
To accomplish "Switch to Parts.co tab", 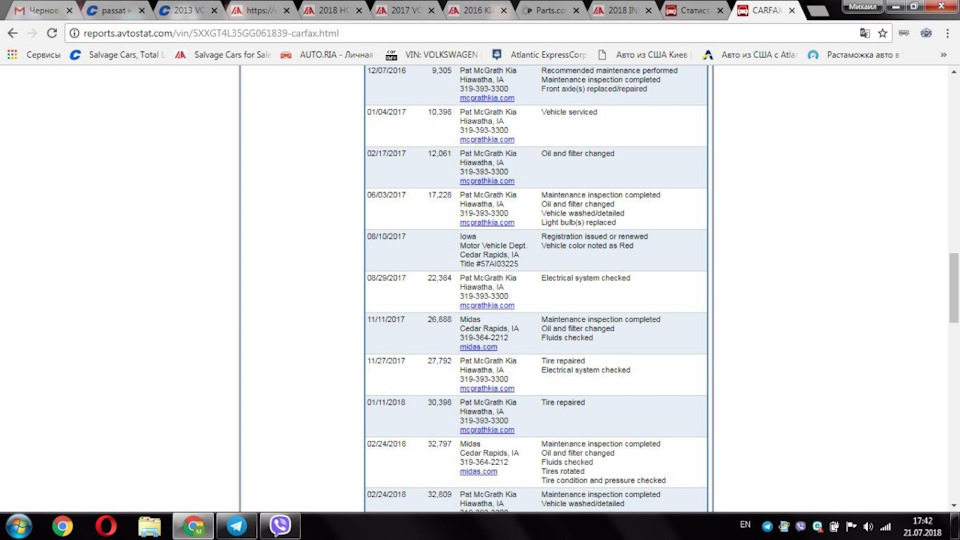I will click(x=548, y=10).
